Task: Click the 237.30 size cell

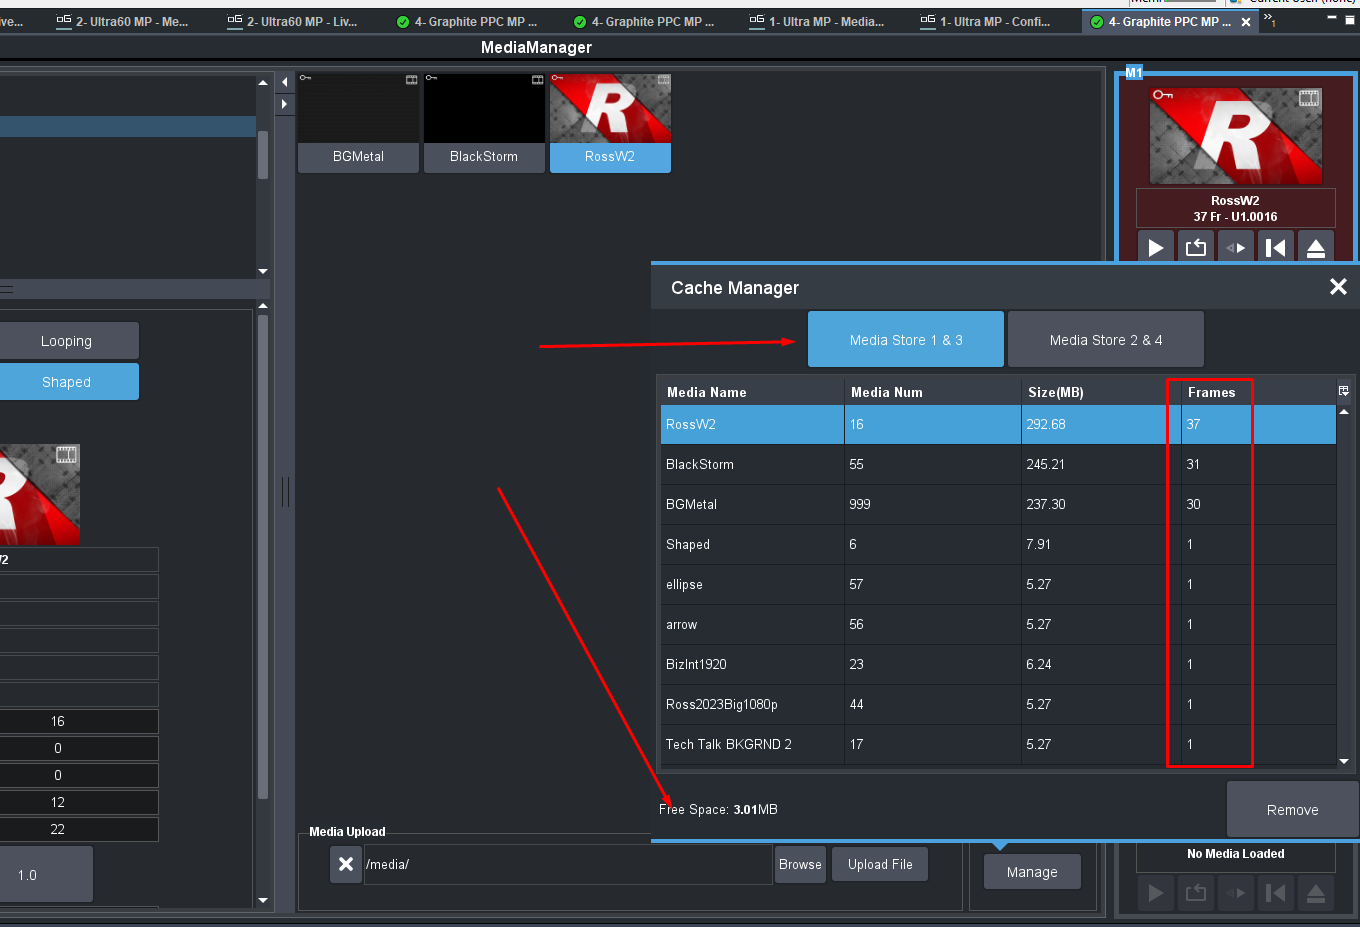Action: (1100, 504)
